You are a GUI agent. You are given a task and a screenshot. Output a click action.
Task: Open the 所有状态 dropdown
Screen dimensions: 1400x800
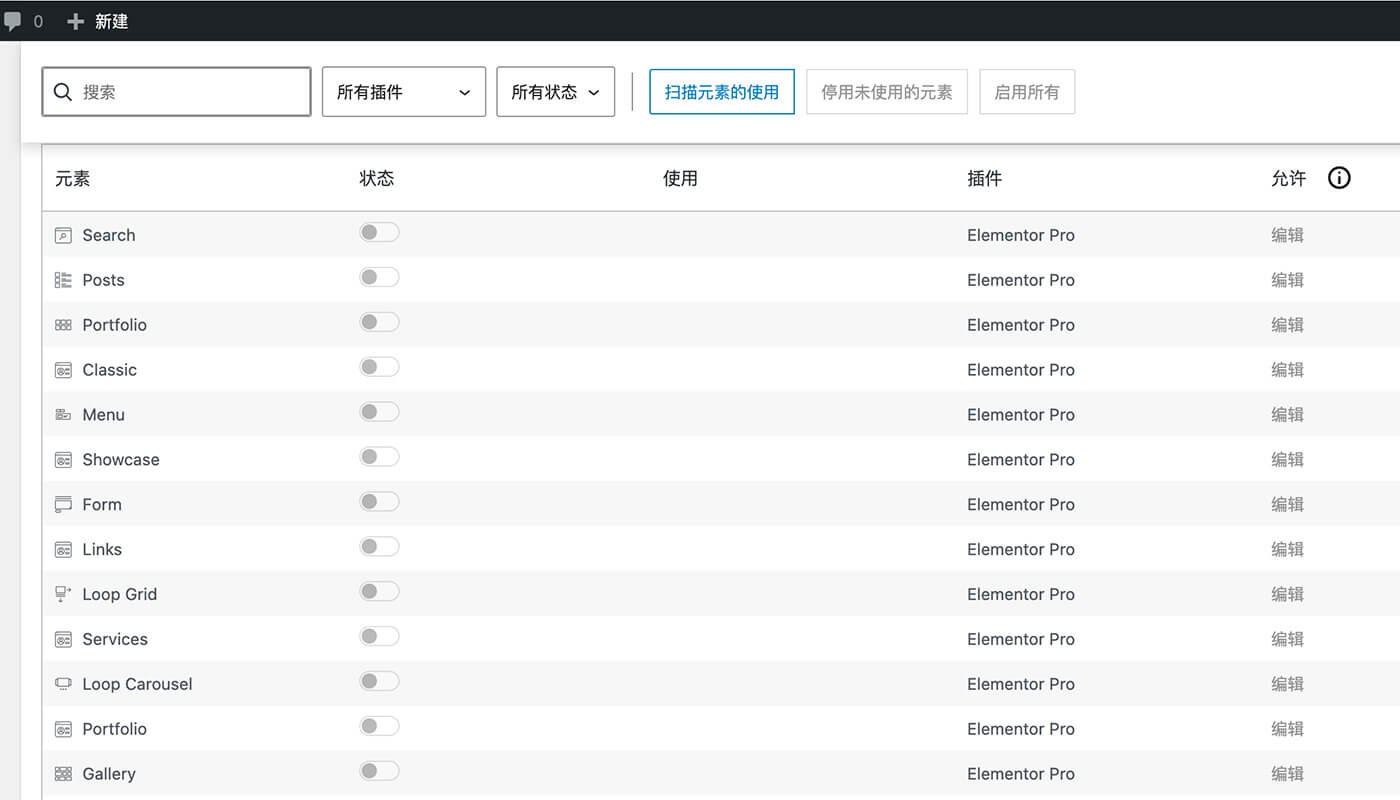tap(555, 91)
